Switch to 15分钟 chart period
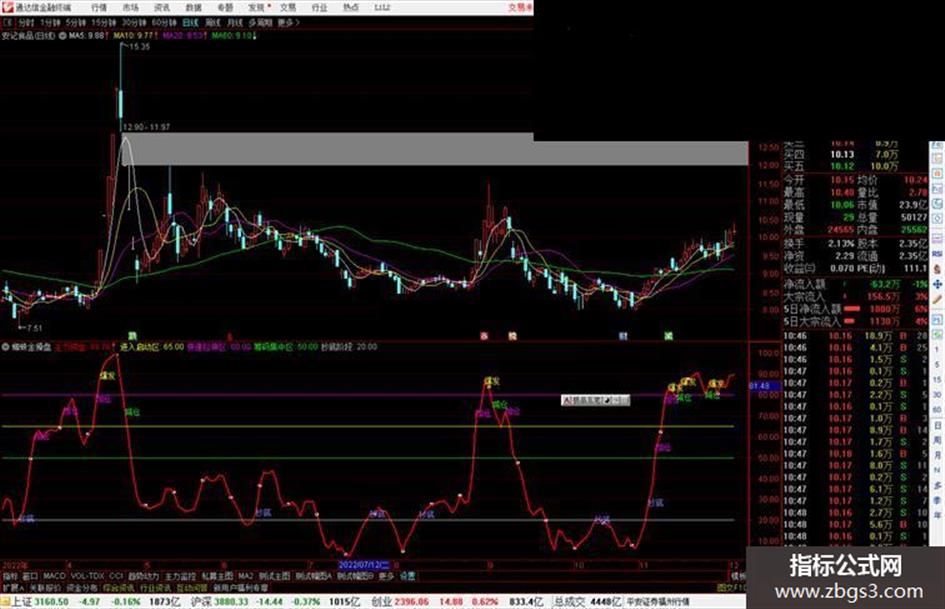This screenshot has width=945, height=609. [x=104, y=22]
